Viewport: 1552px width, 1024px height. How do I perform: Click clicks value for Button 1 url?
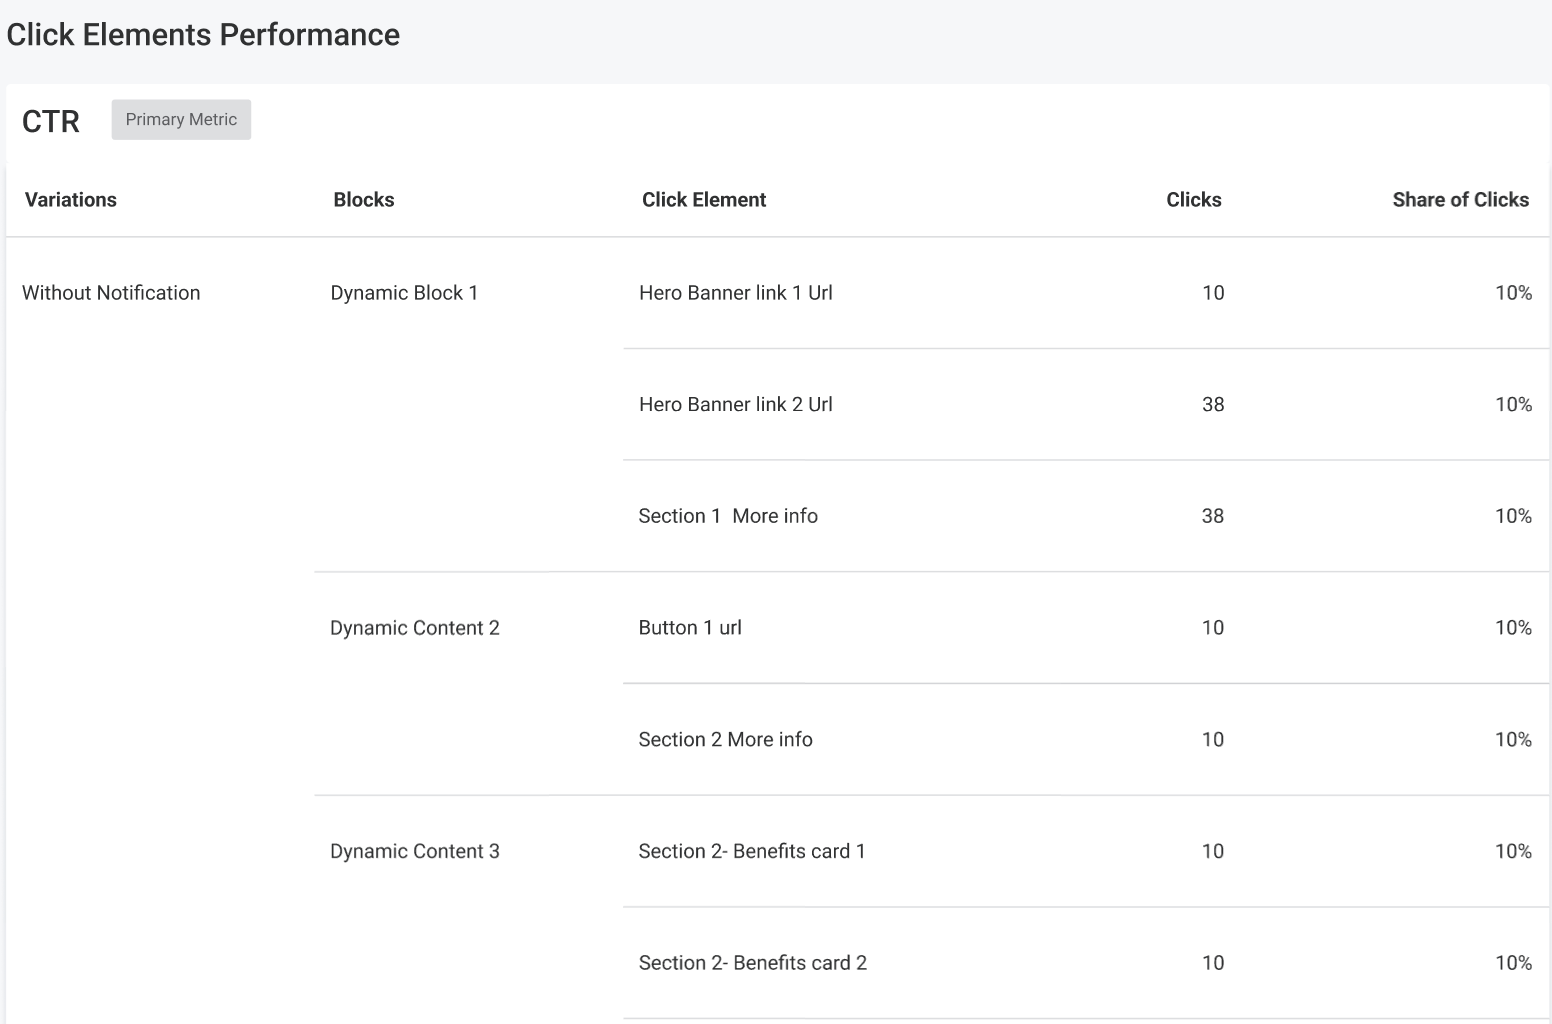tap(1213, 628)
